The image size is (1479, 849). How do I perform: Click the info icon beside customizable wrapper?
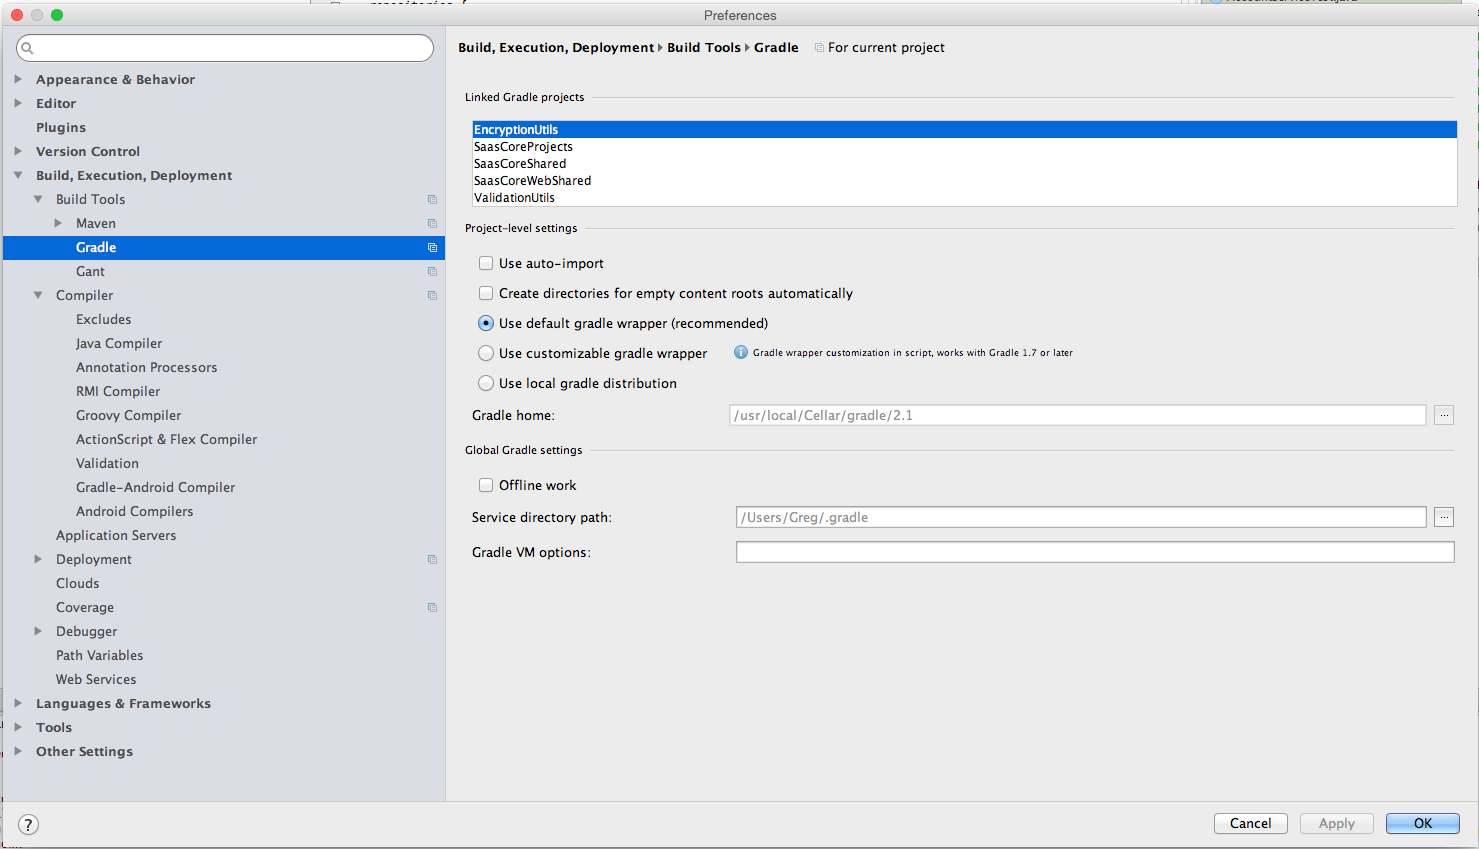click(x=741, y=352)
